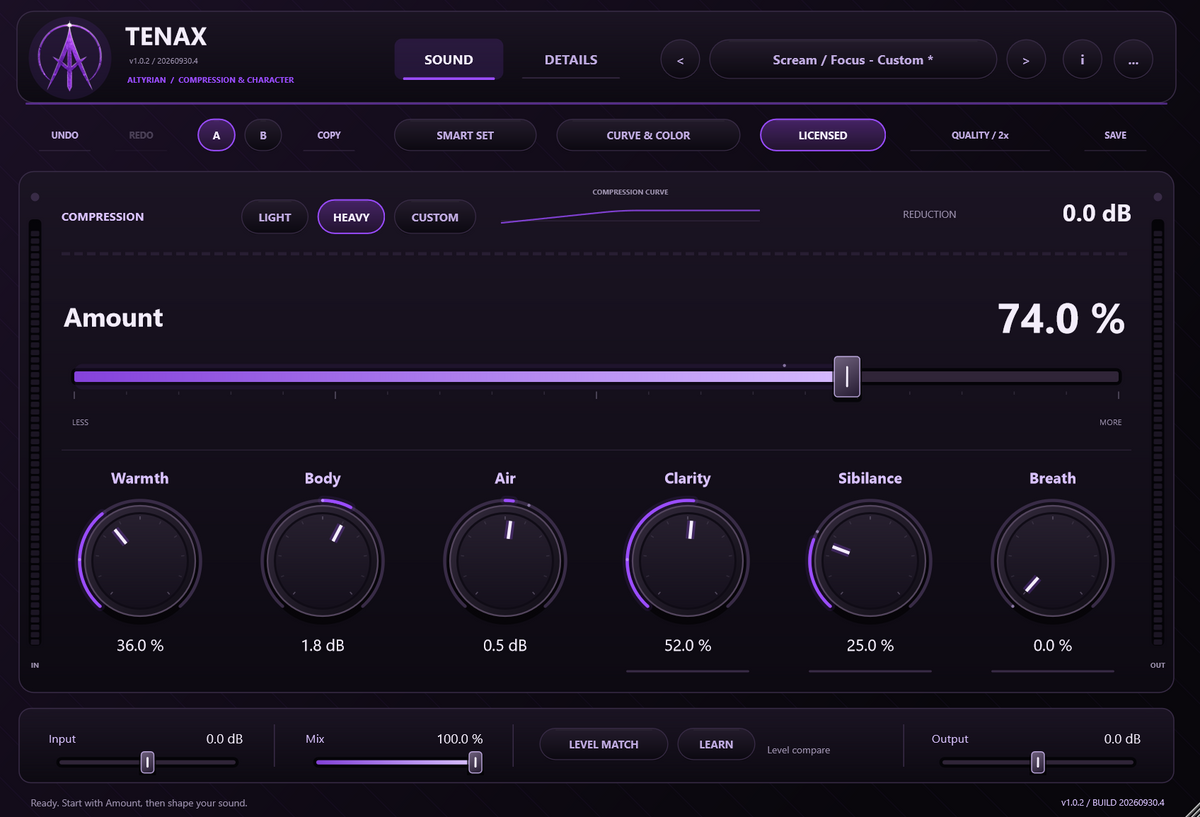Click the Mix slider handle
1200x817 pixels.
(x=476, y=762)
